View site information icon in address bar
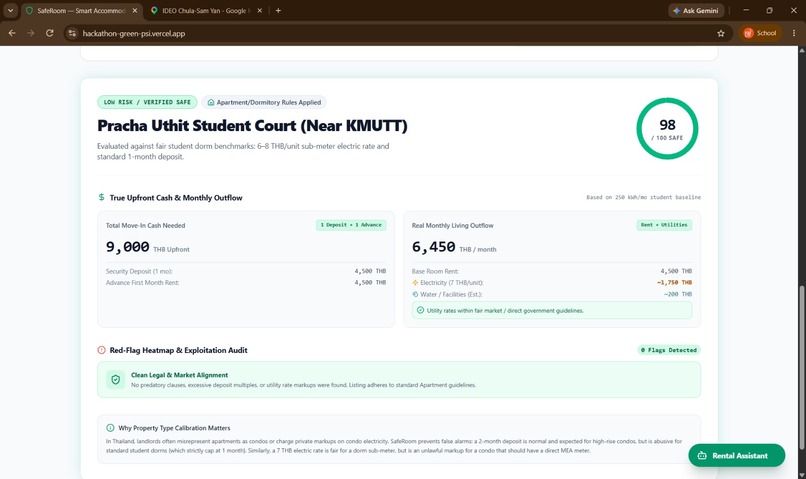The image size is (806, 479). tap(72, 33)
